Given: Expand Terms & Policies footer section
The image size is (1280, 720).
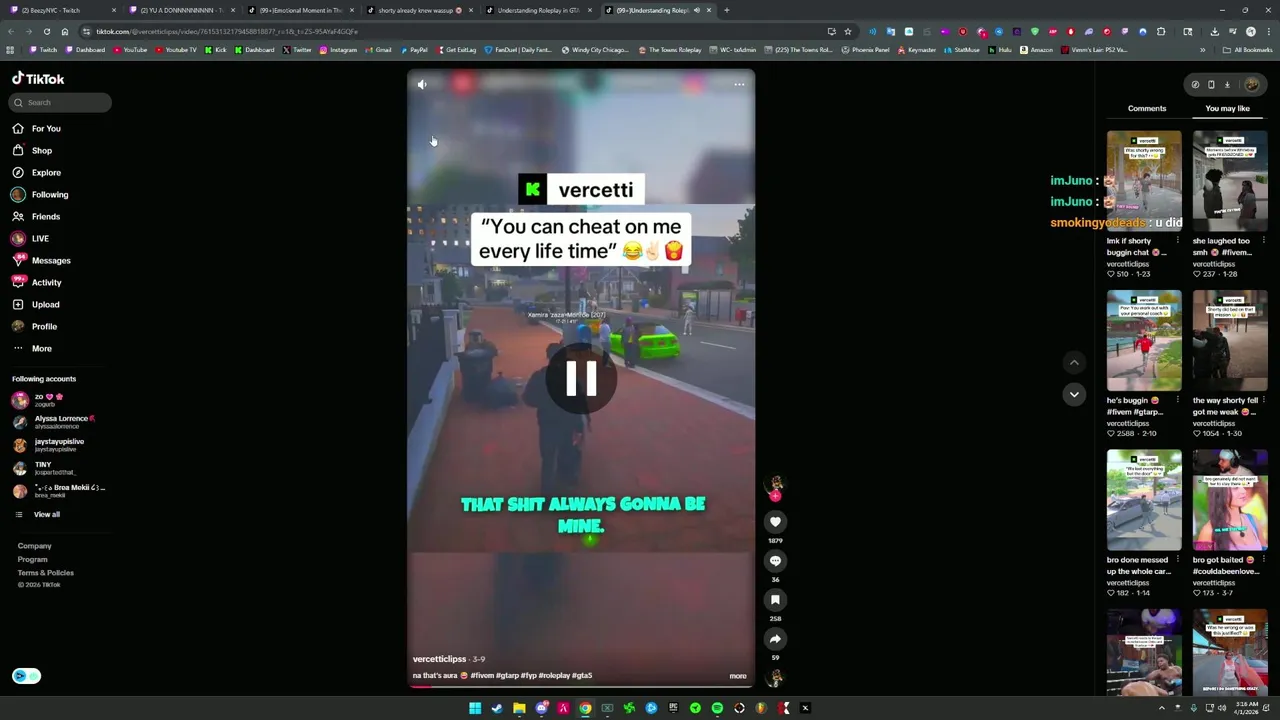Looking at the screenshot, I should click(45, 572).
